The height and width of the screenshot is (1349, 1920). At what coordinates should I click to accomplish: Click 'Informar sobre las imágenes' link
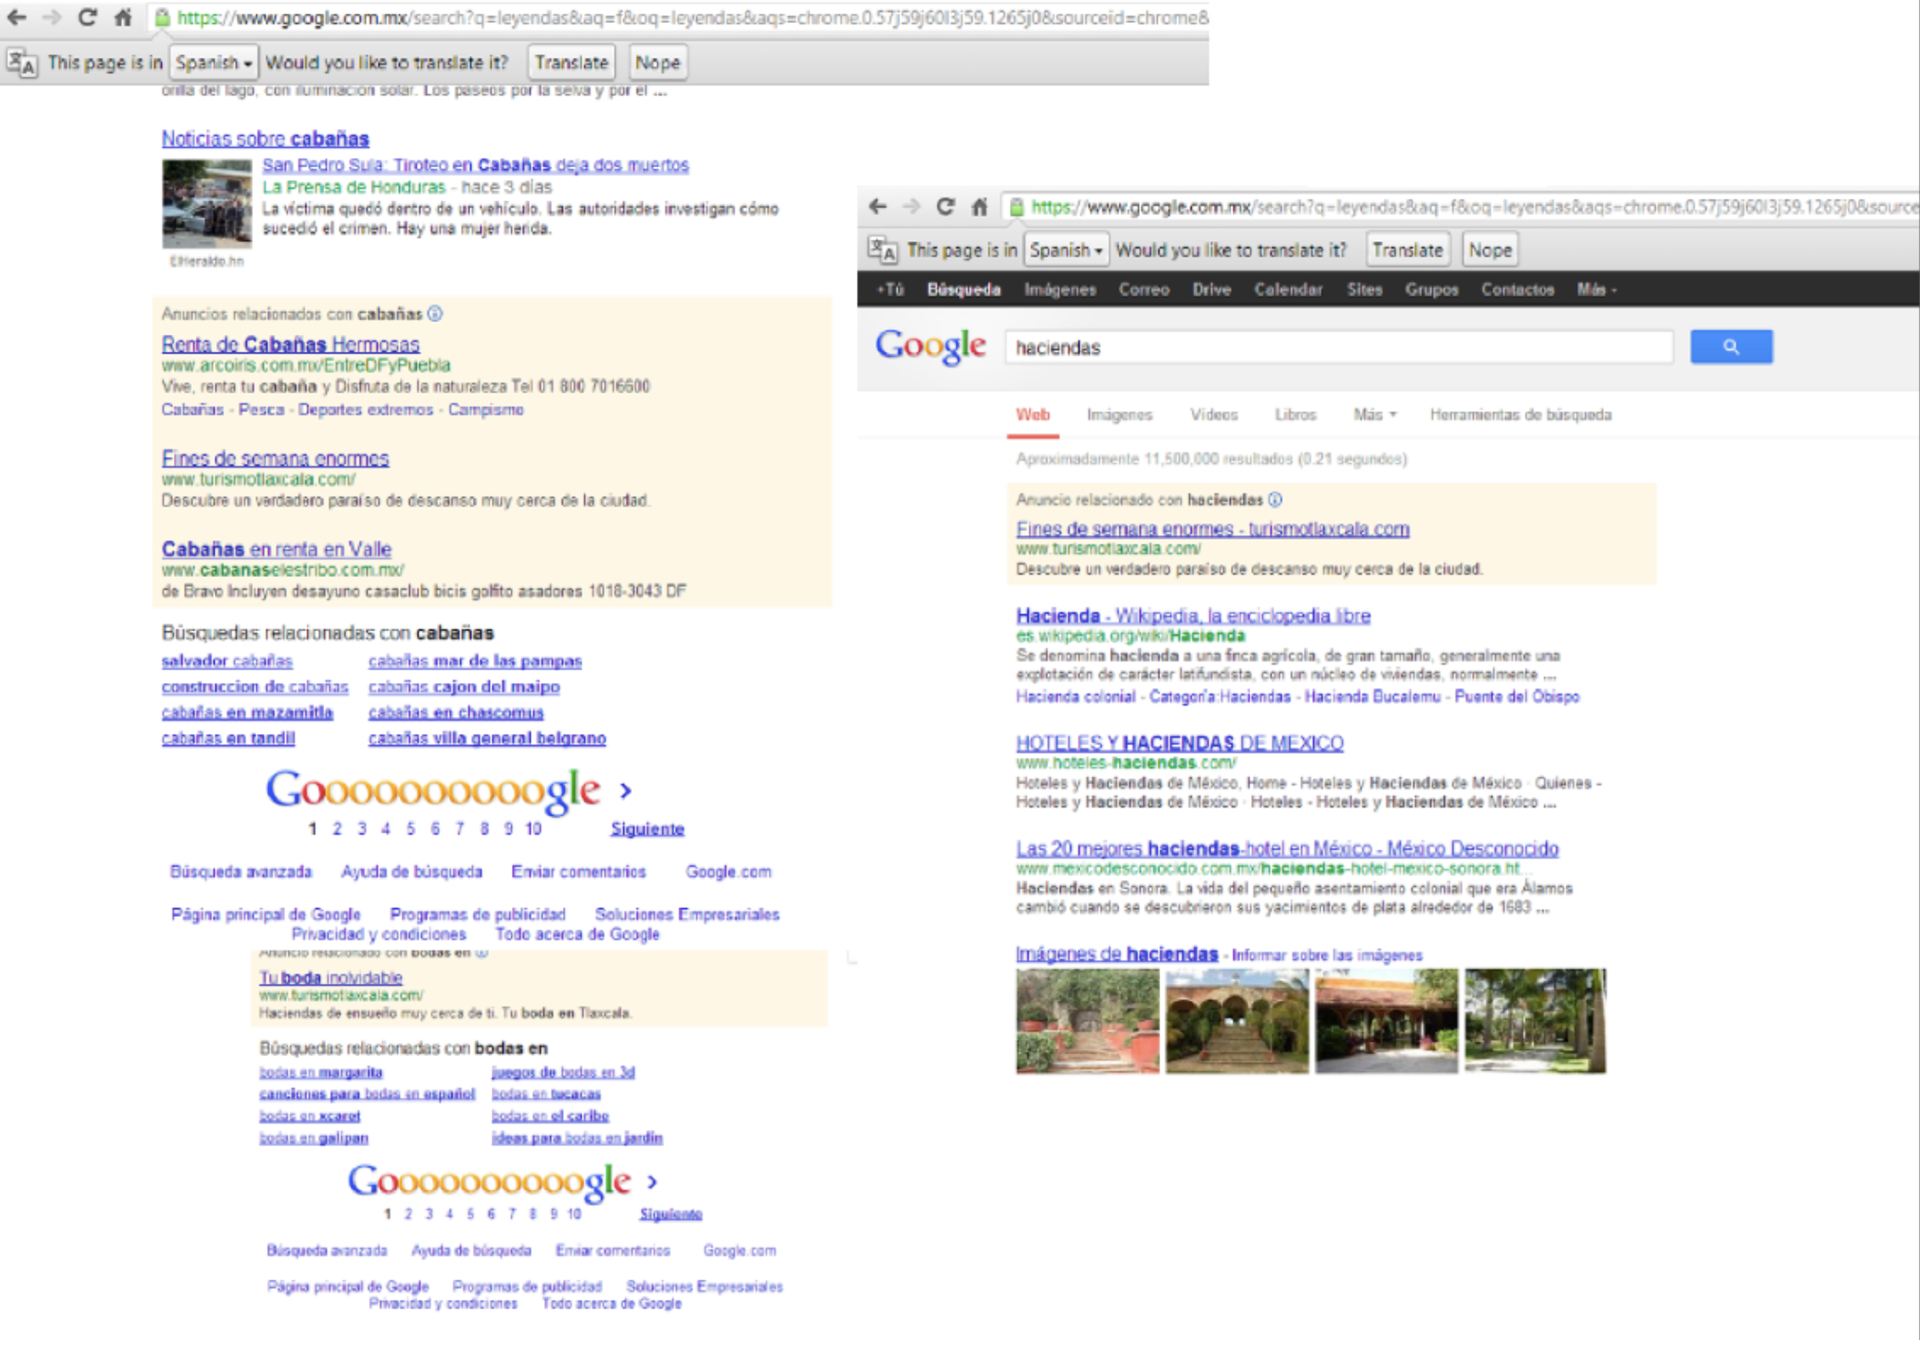point(1326,955)
